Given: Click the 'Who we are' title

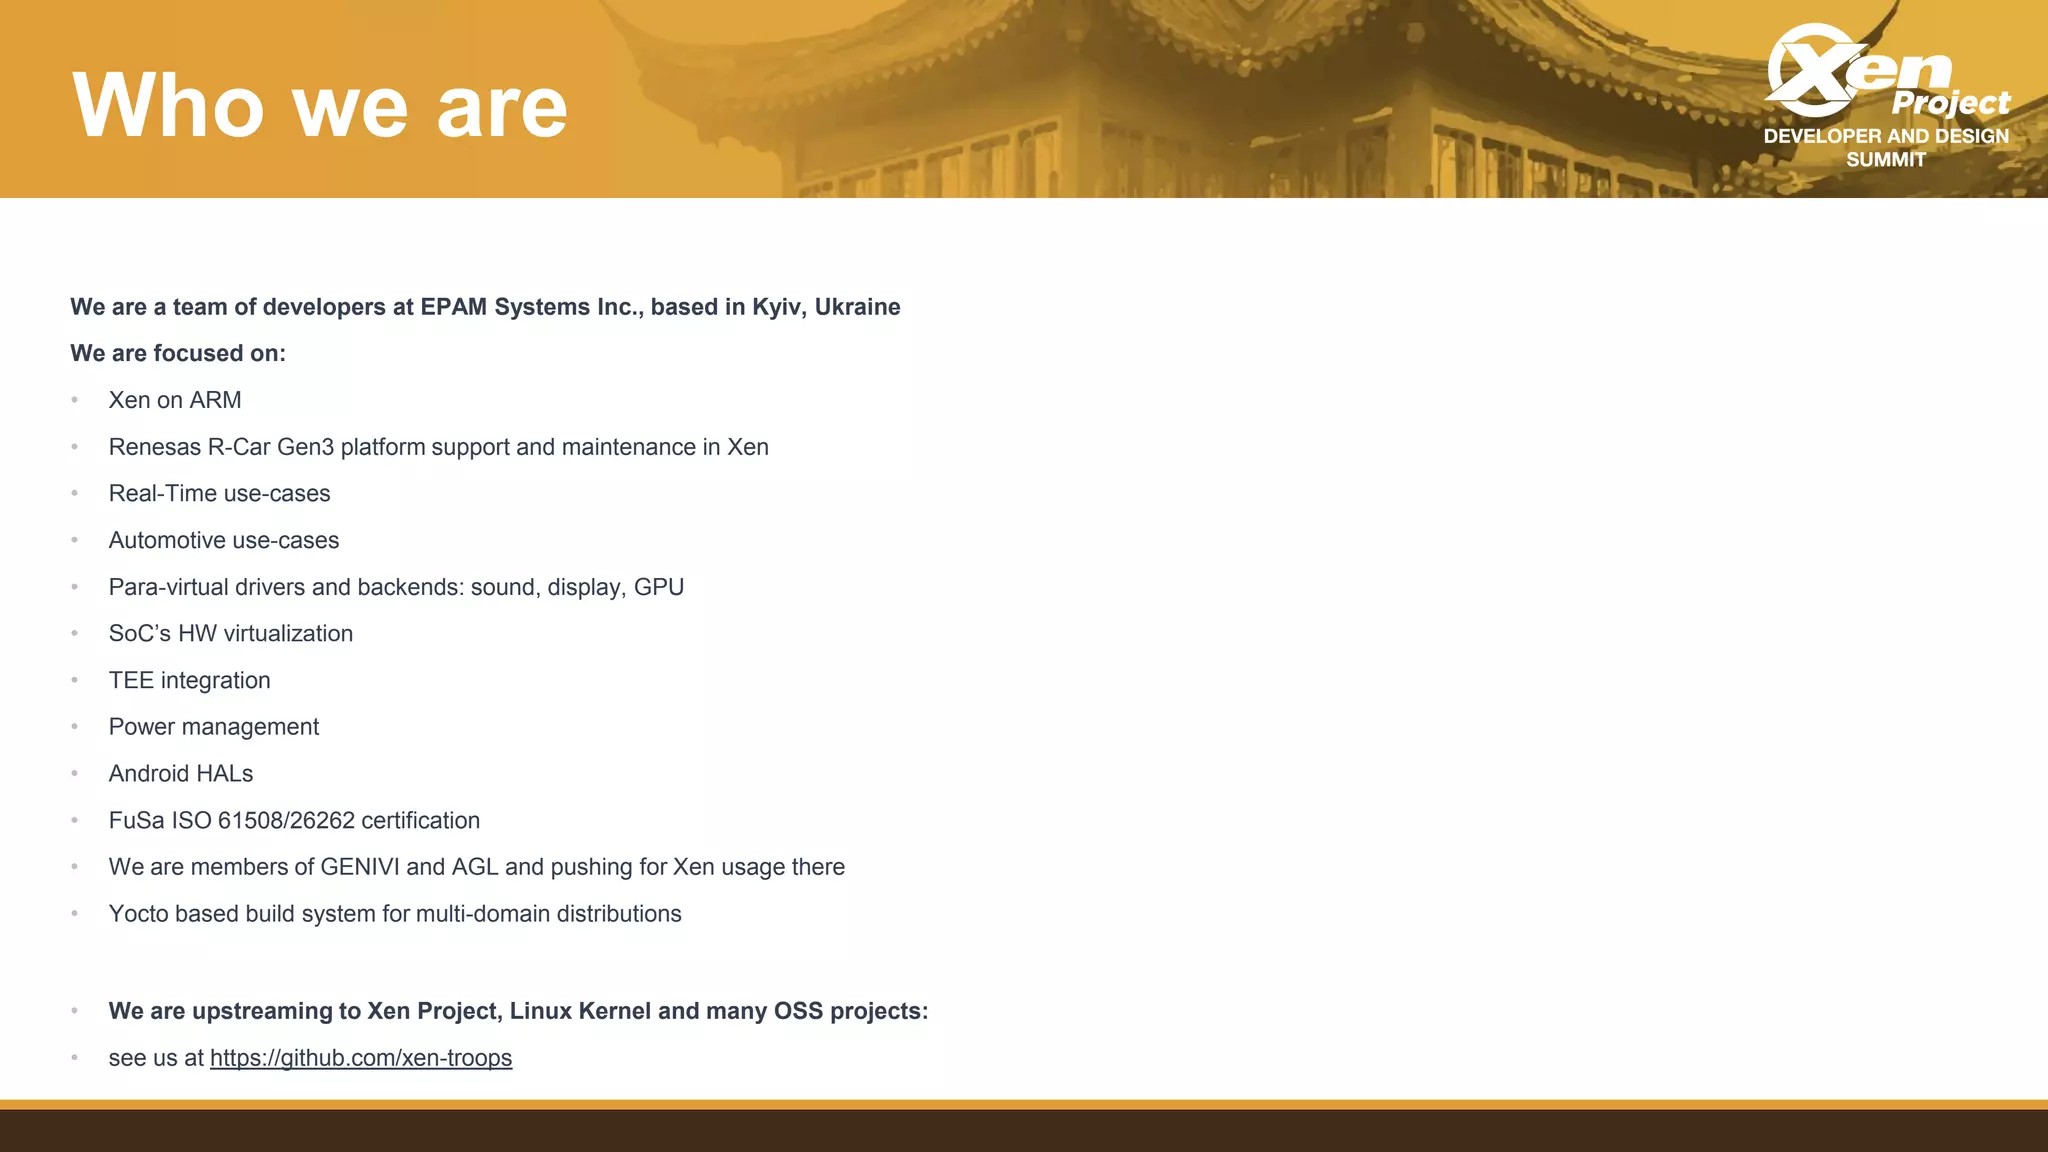Looking at the screenshot, I should click(320, 106).
